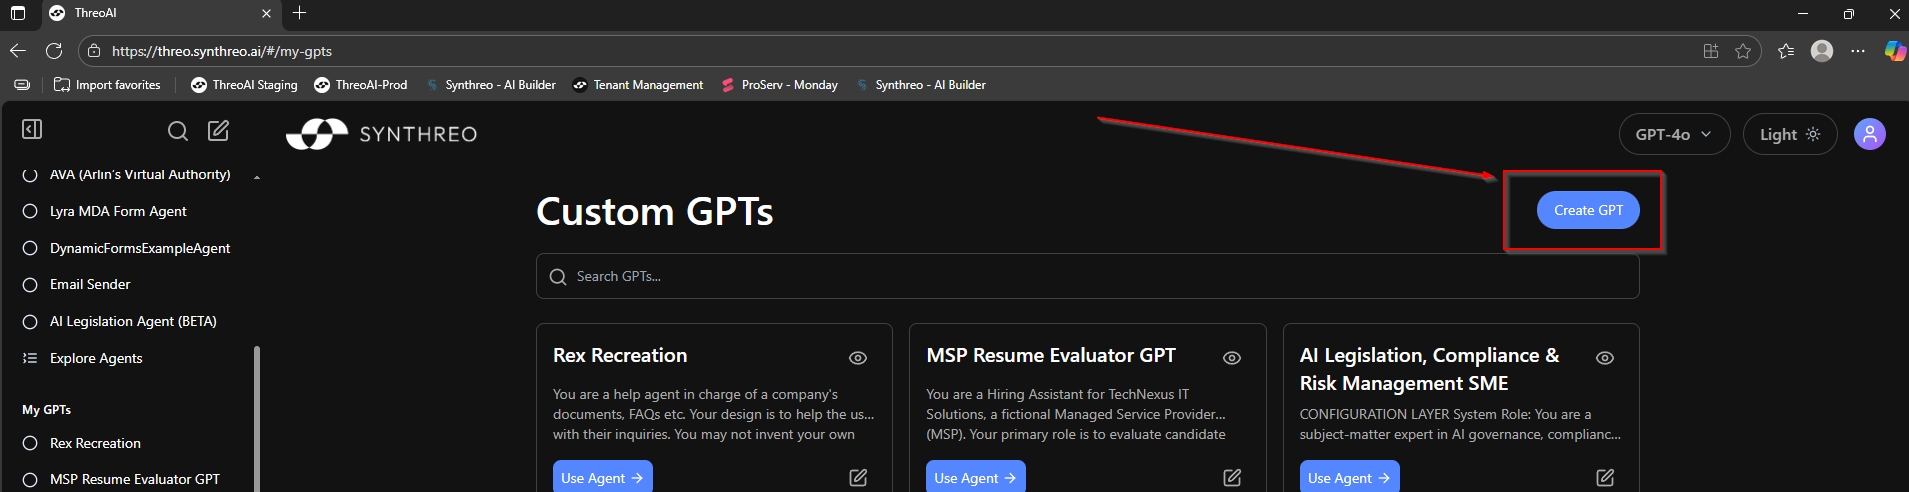Use Agent on Rex Recreation card
The image size is (1909, 492).
click(602, 478)
